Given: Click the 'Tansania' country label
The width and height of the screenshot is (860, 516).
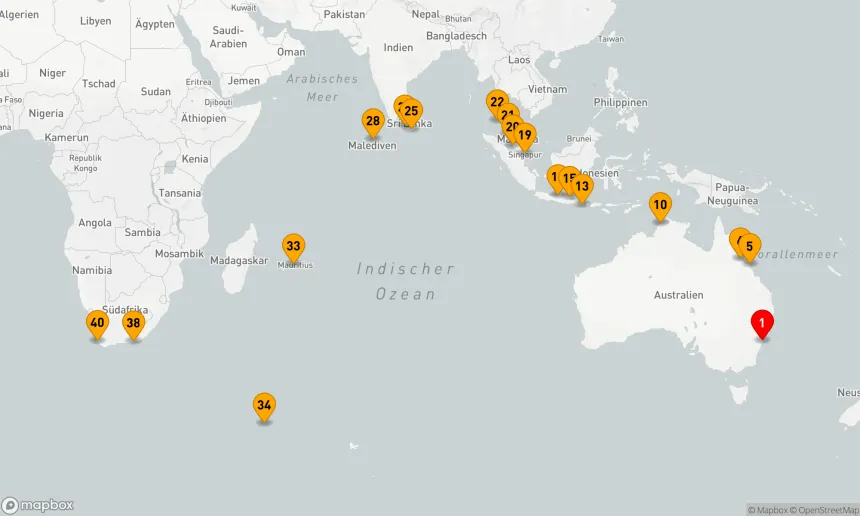Looking at the screenshot, I should 179,193.
